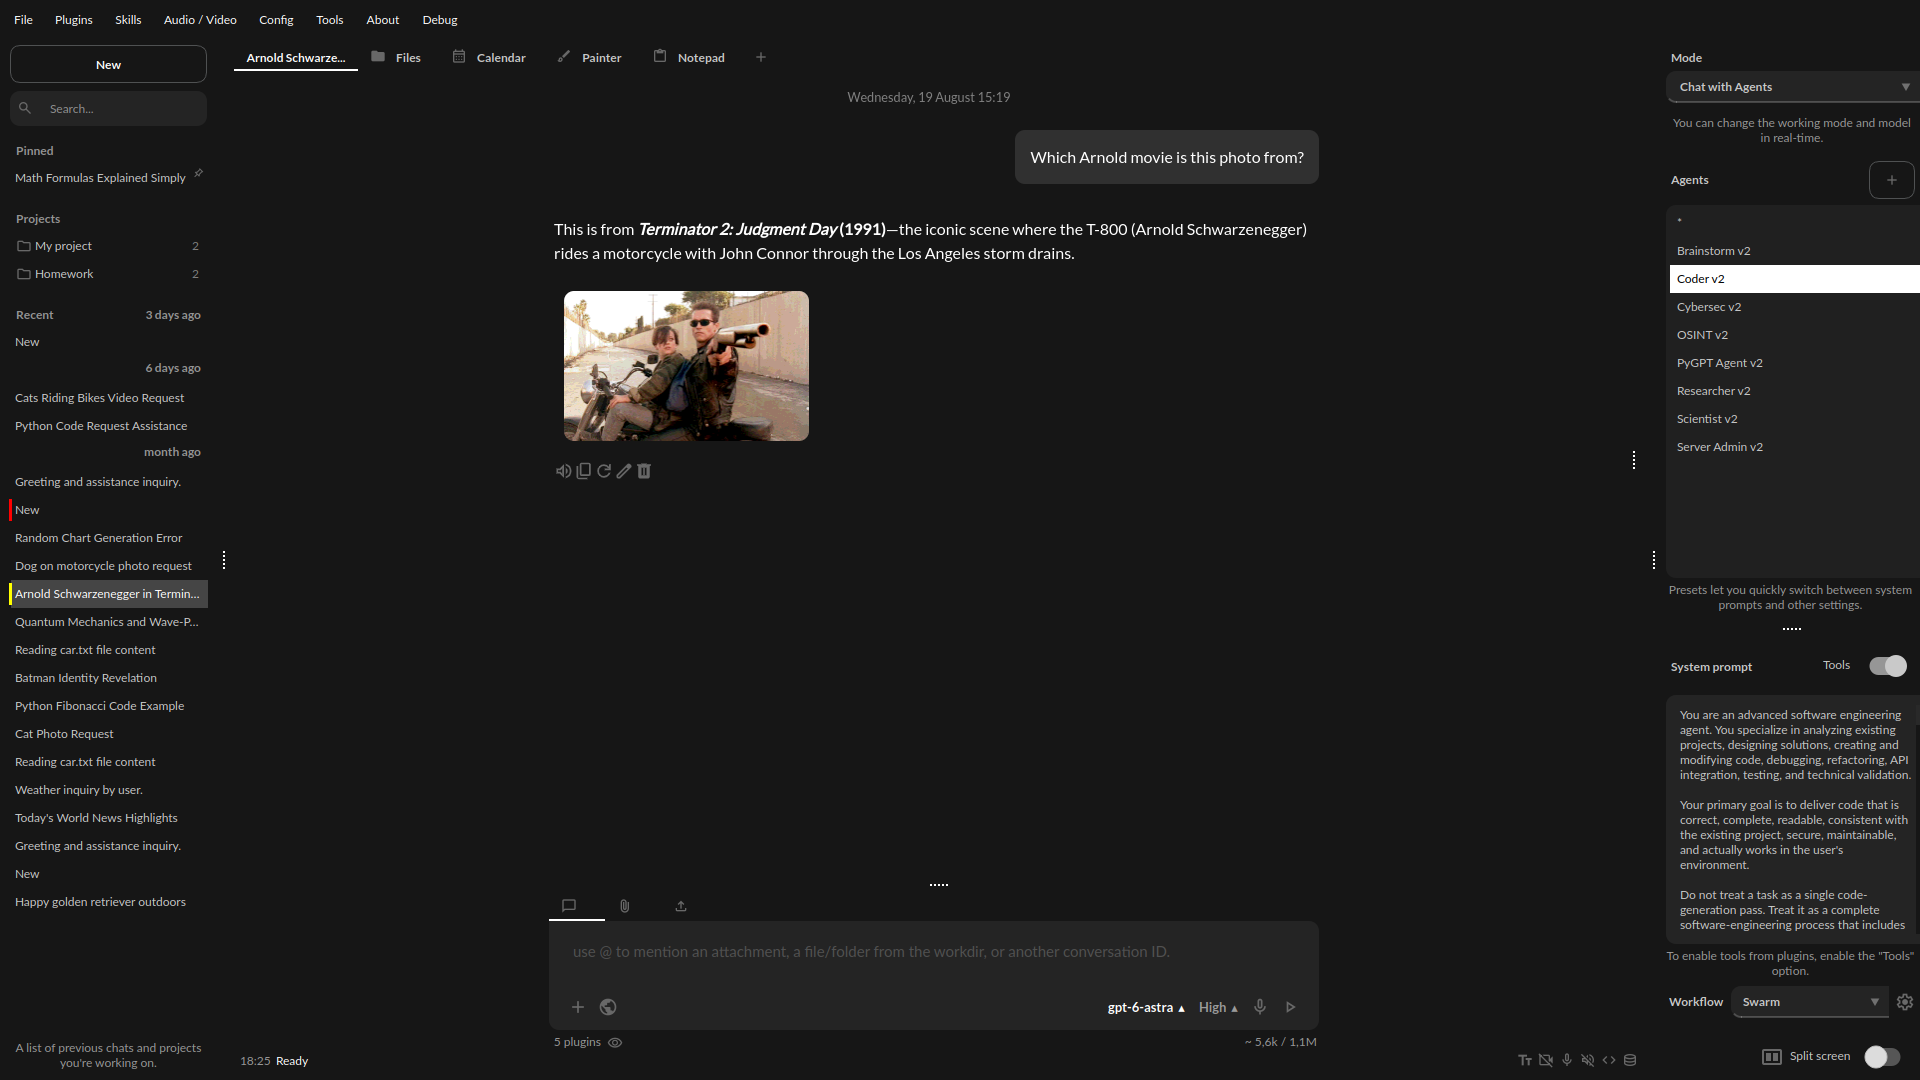Image resolution: width=1920 pixels, height=1080 pixels.
Task: Click the split screen layout icon
Action: (1772, 1057)
